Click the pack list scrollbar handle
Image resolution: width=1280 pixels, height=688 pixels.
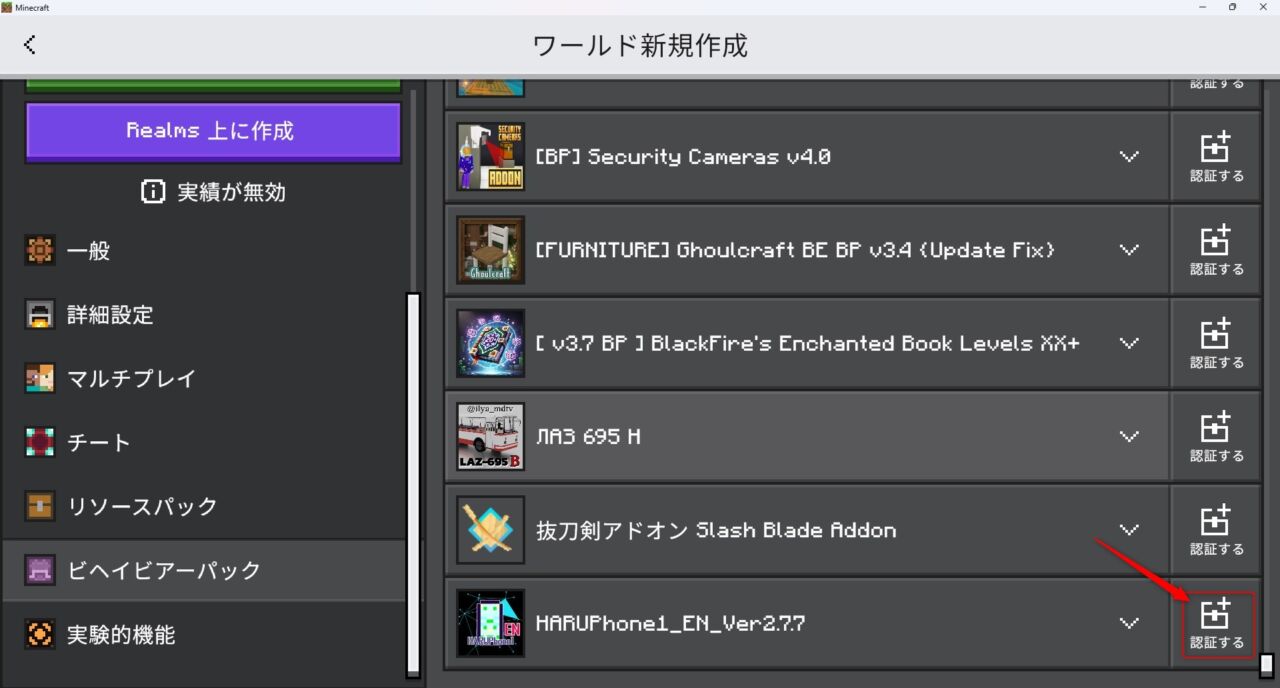click(1266, 665)
